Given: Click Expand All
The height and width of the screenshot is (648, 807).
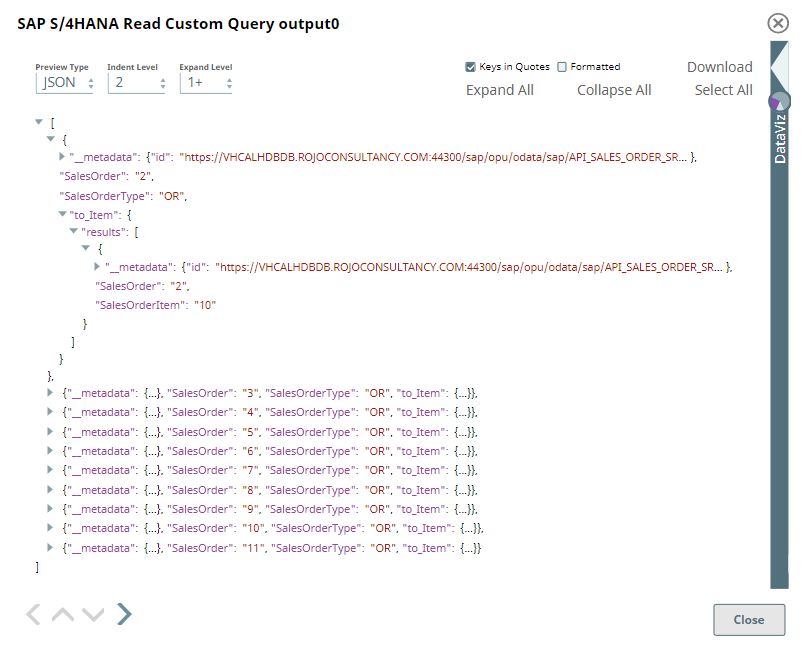Looking at the screenshot, I should tap(500, 90).
